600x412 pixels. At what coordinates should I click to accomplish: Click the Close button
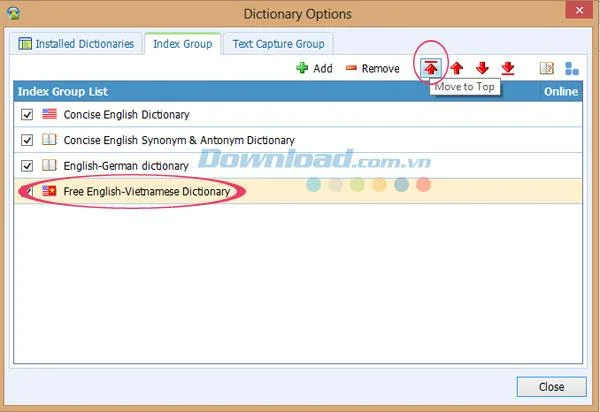(551, 387)
